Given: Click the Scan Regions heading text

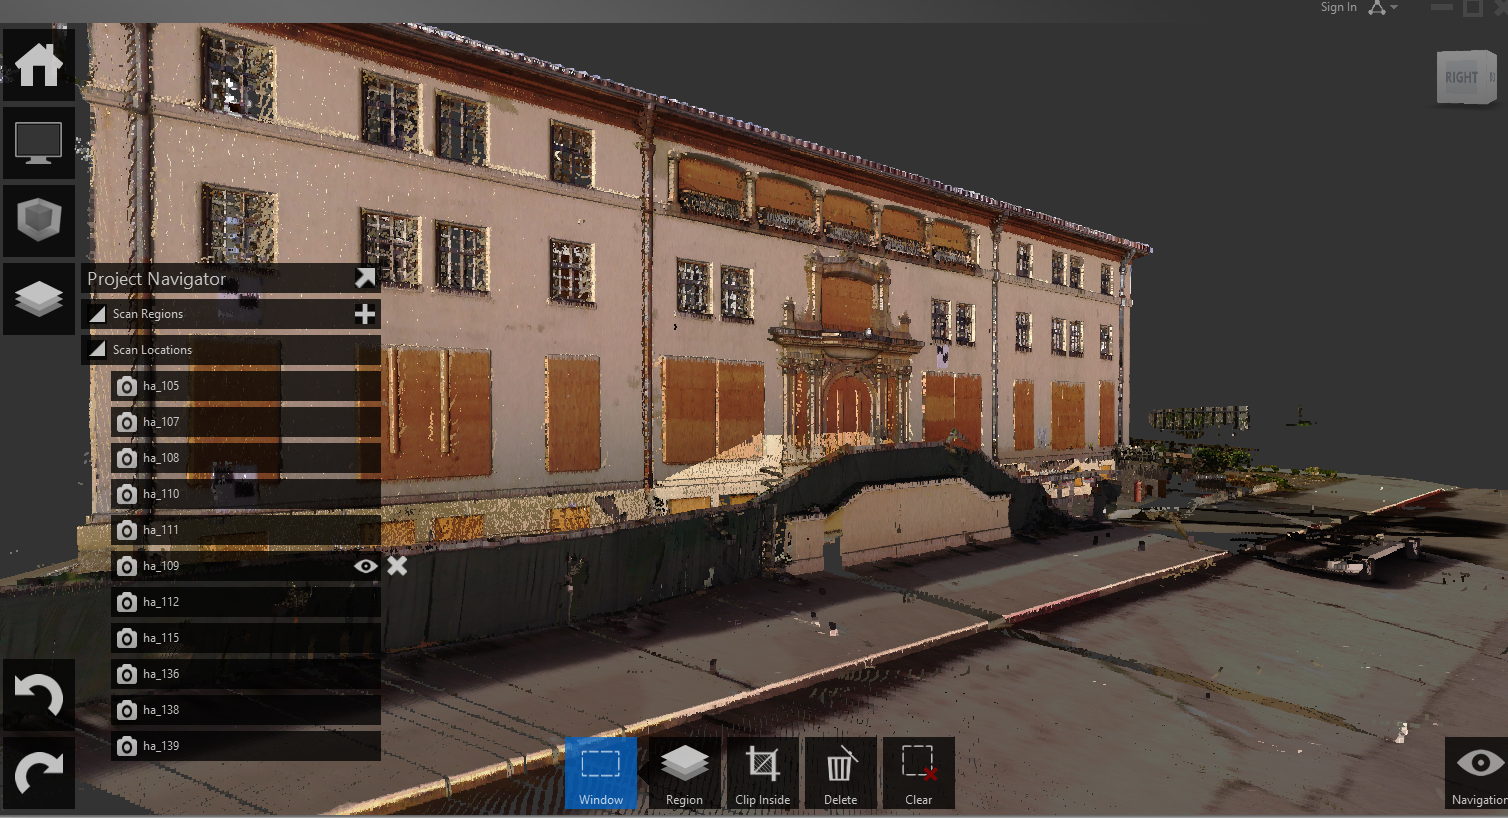Looking at the screenshot, I should coord(148,314).
